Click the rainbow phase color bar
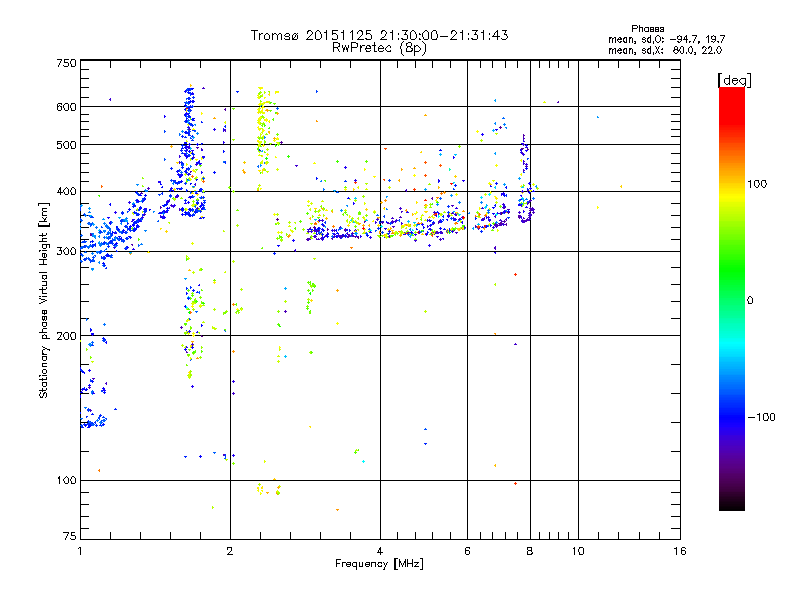 732,299
